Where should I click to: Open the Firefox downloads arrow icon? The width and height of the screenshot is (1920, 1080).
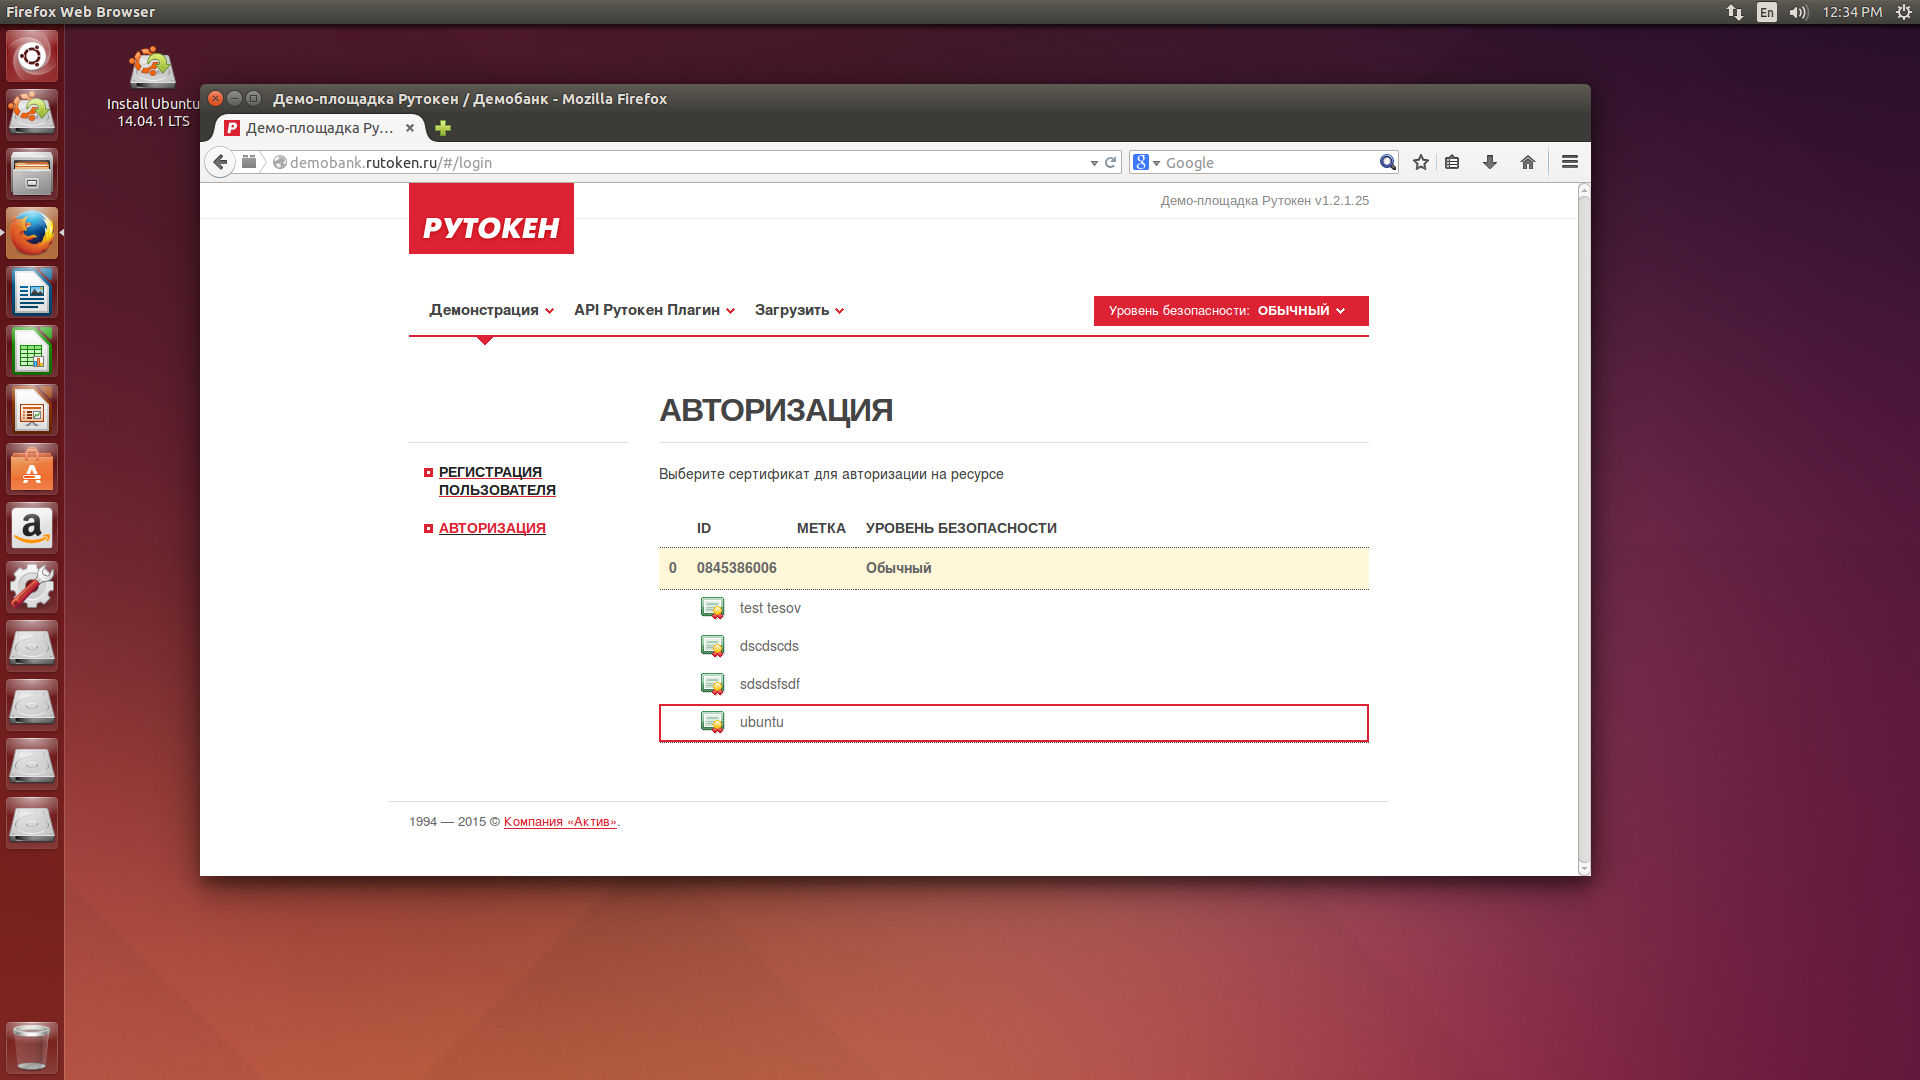[x=1489, y=162]
